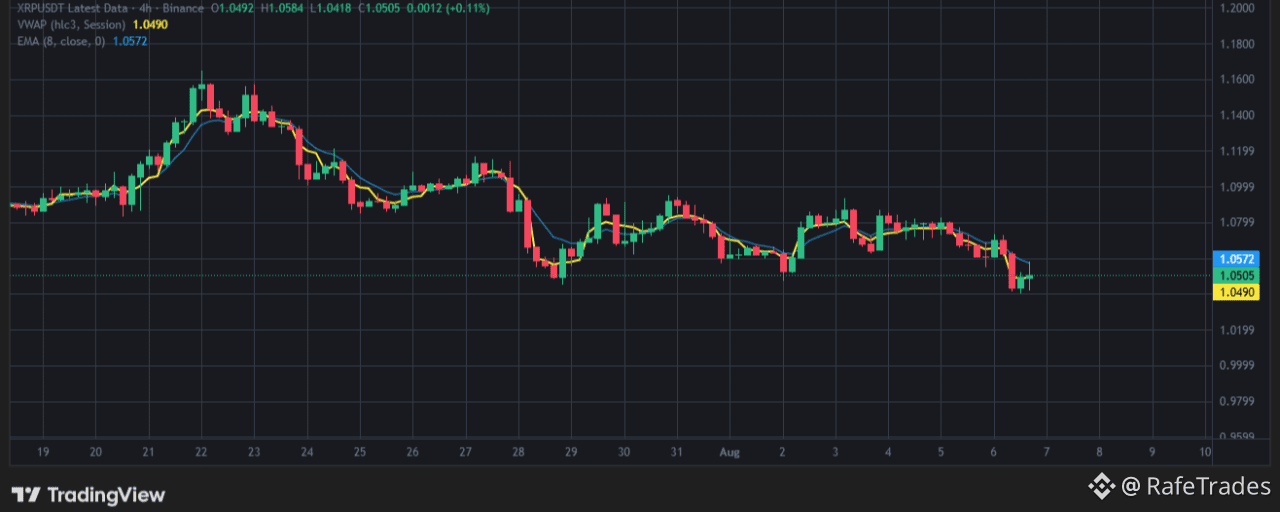Click the 1.2000 price axis label
This screenshot has width=1280, height=512.
(1237, 8)
